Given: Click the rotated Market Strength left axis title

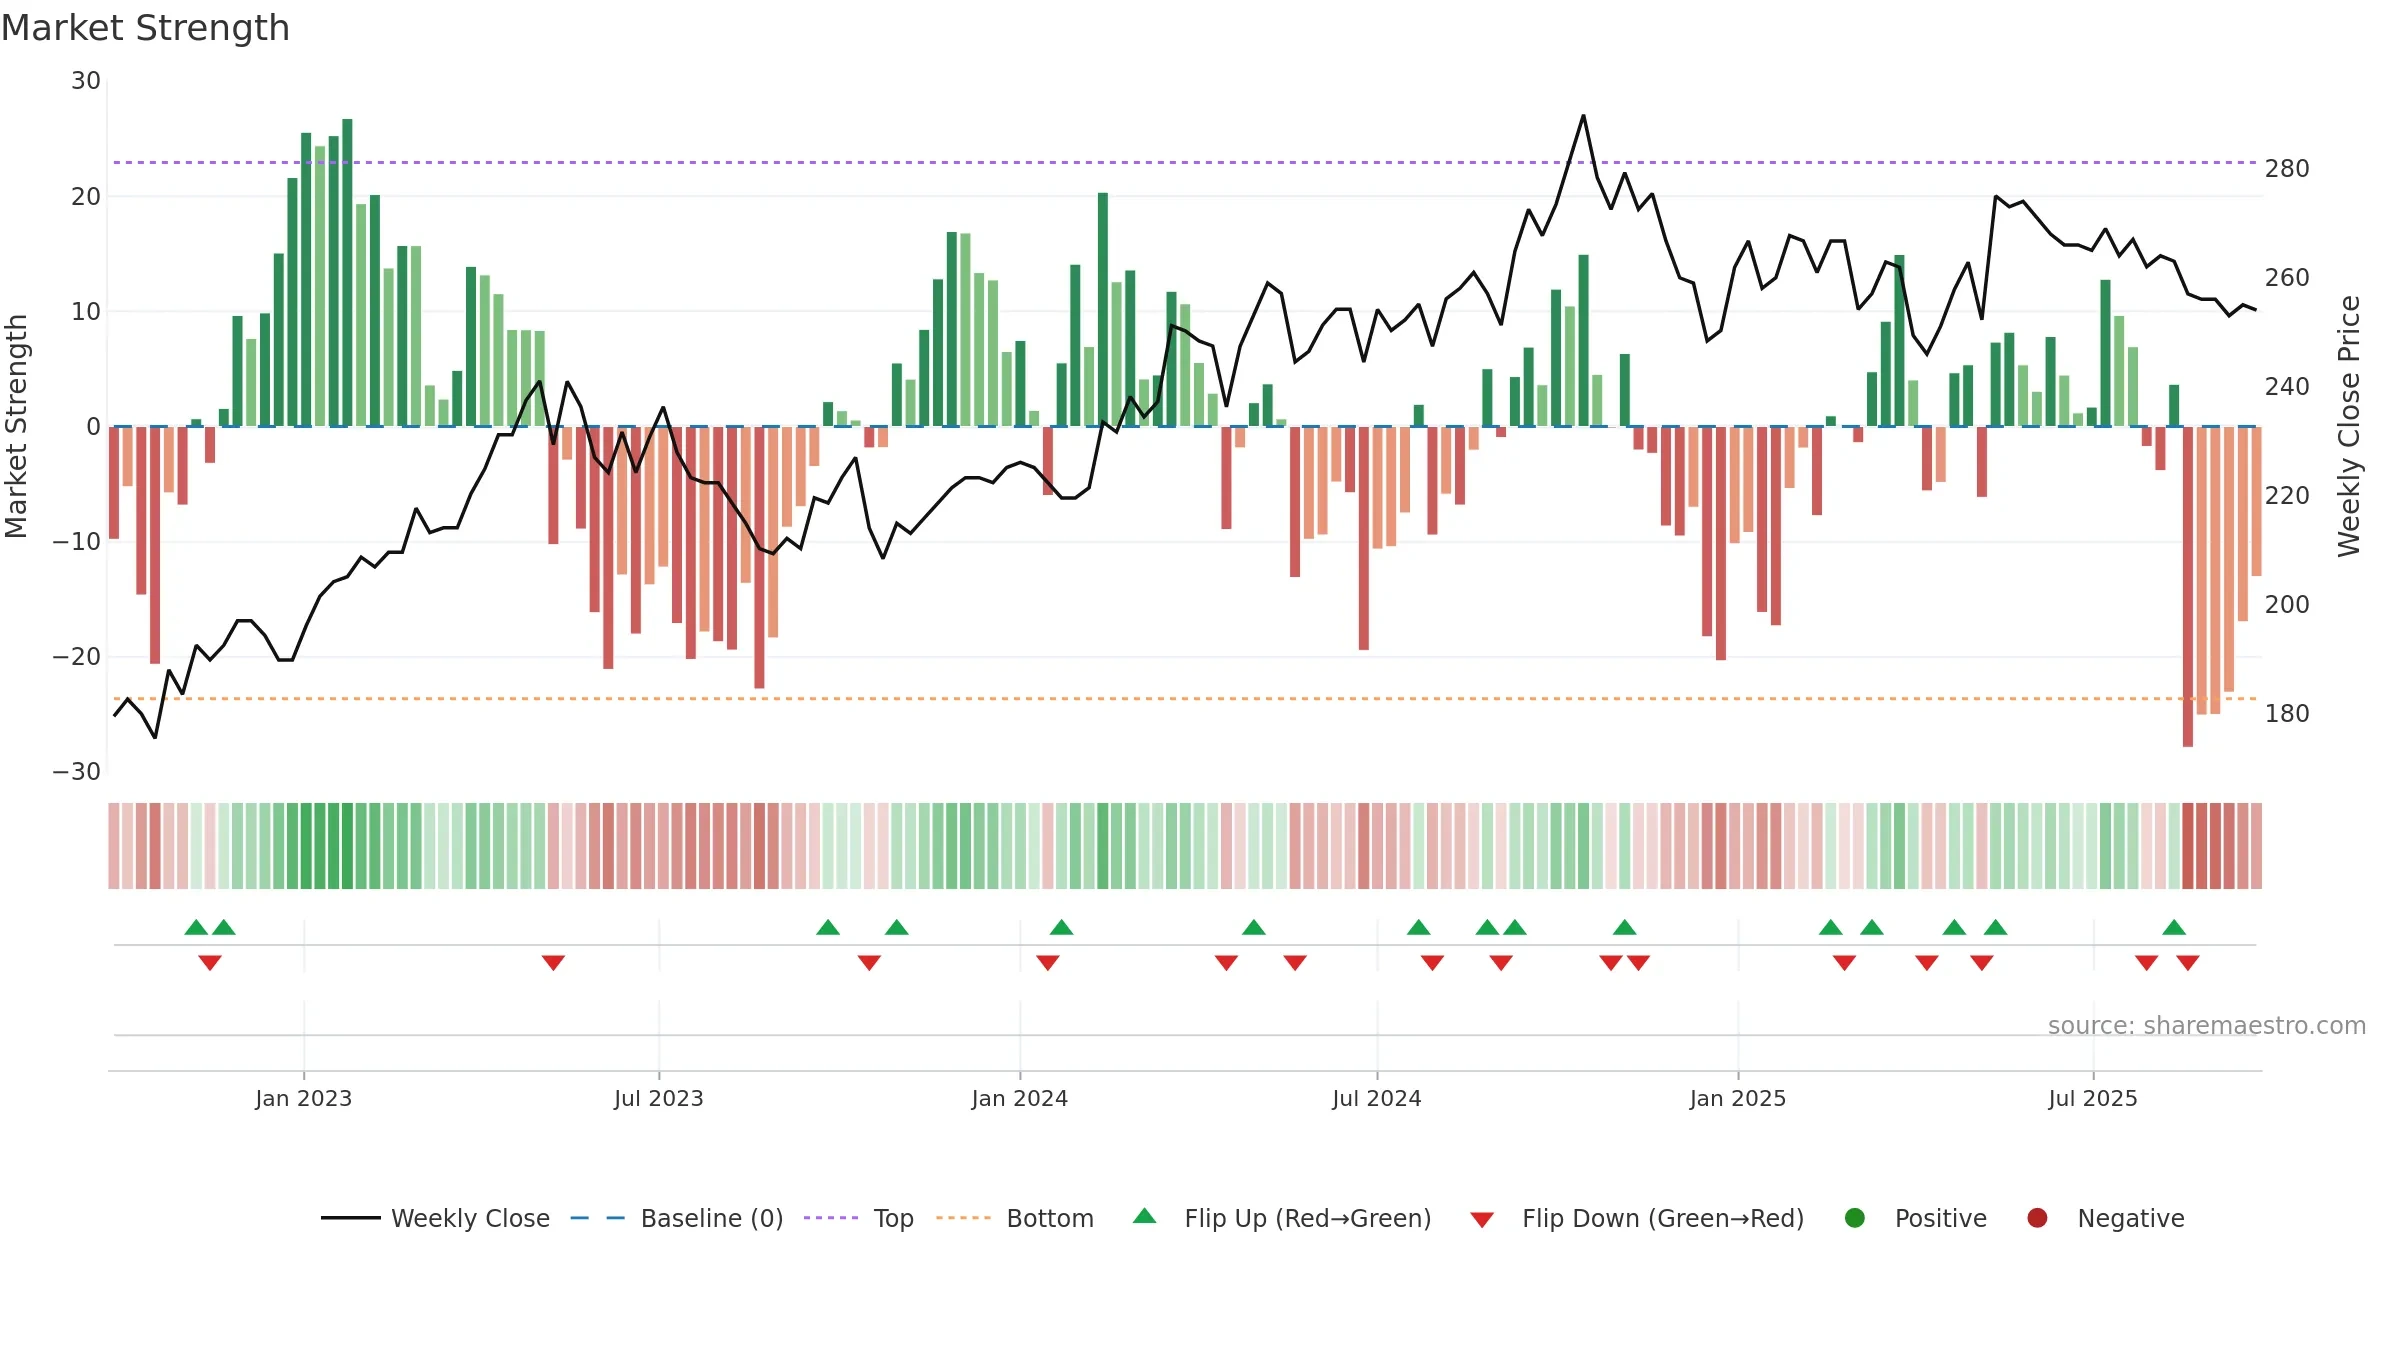Looking at the screenshot, I should tap(17, 427).
